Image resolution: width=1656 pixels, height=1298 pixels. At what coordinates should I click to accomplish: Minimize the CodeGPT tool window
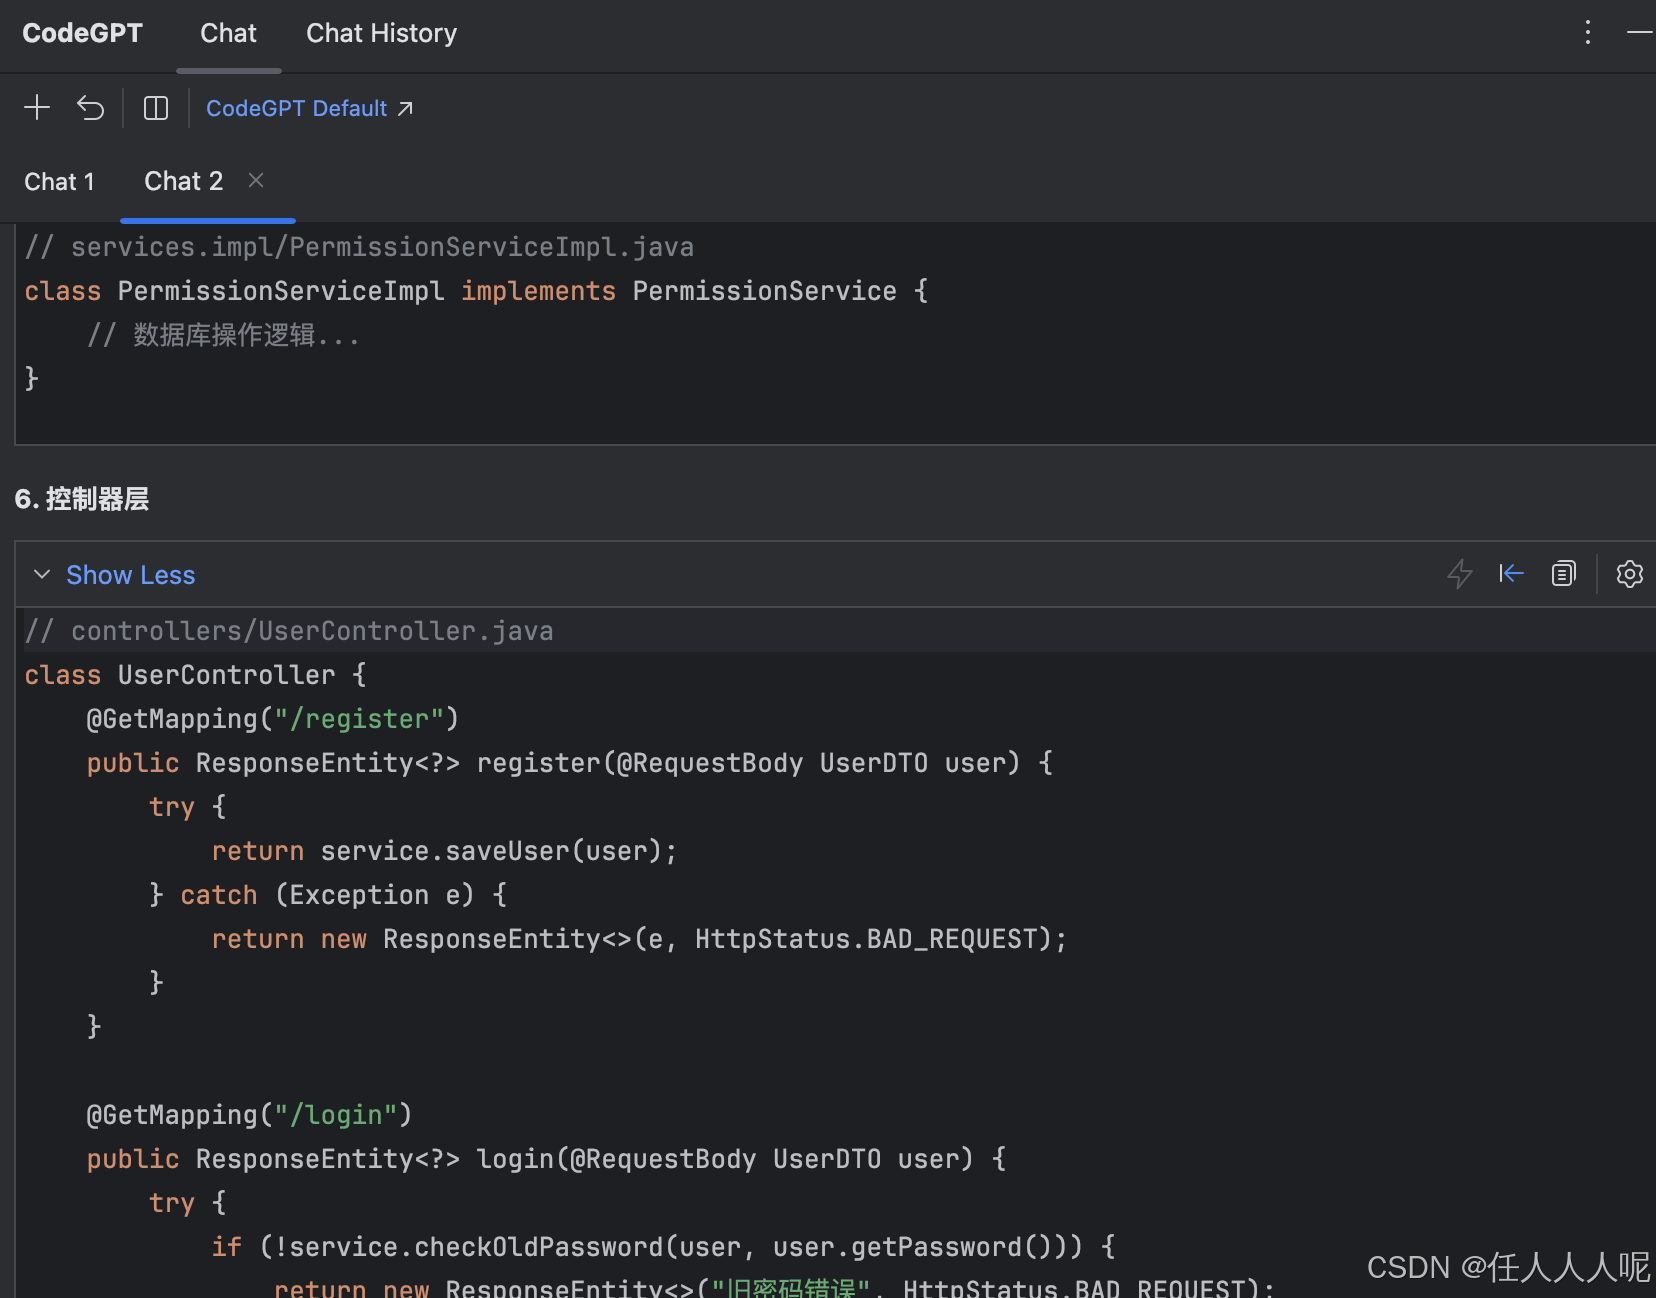[x=1640, y=33]
